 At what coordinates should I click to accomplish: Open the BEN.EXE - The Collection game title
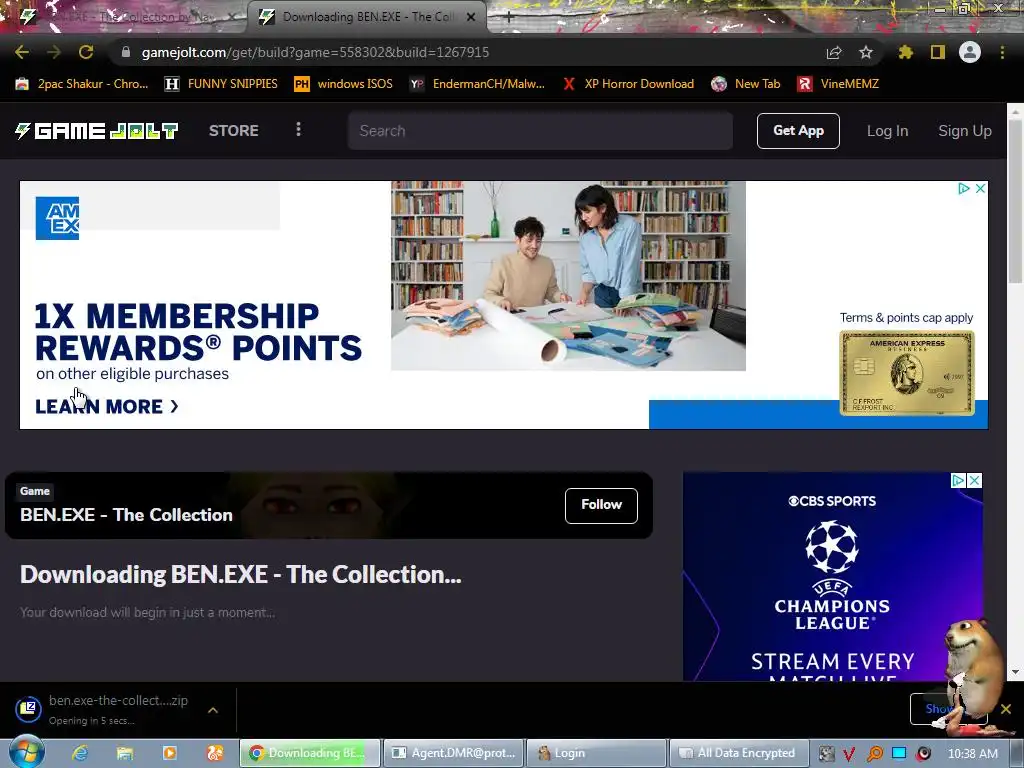tap(126, 515)
